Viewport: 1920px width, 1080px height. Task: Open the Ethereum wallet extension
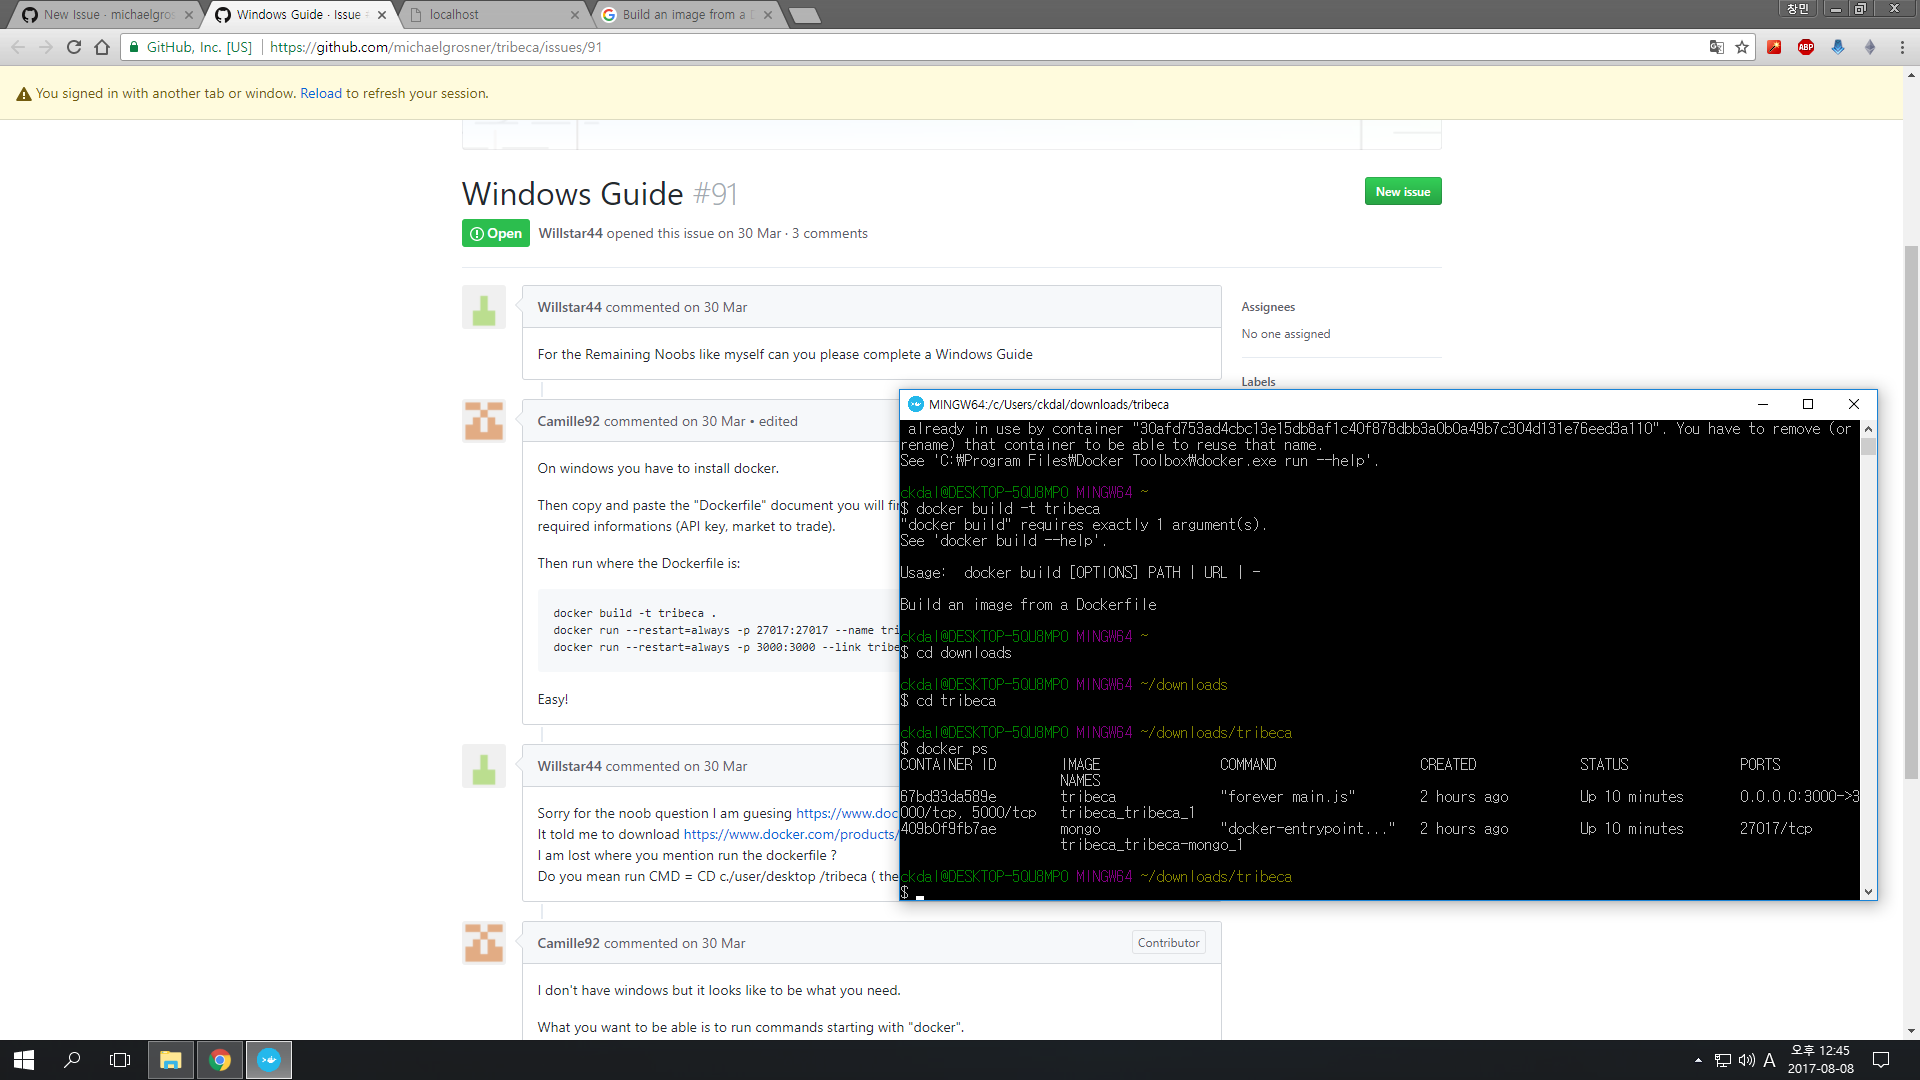click(x=1871, y=47)
